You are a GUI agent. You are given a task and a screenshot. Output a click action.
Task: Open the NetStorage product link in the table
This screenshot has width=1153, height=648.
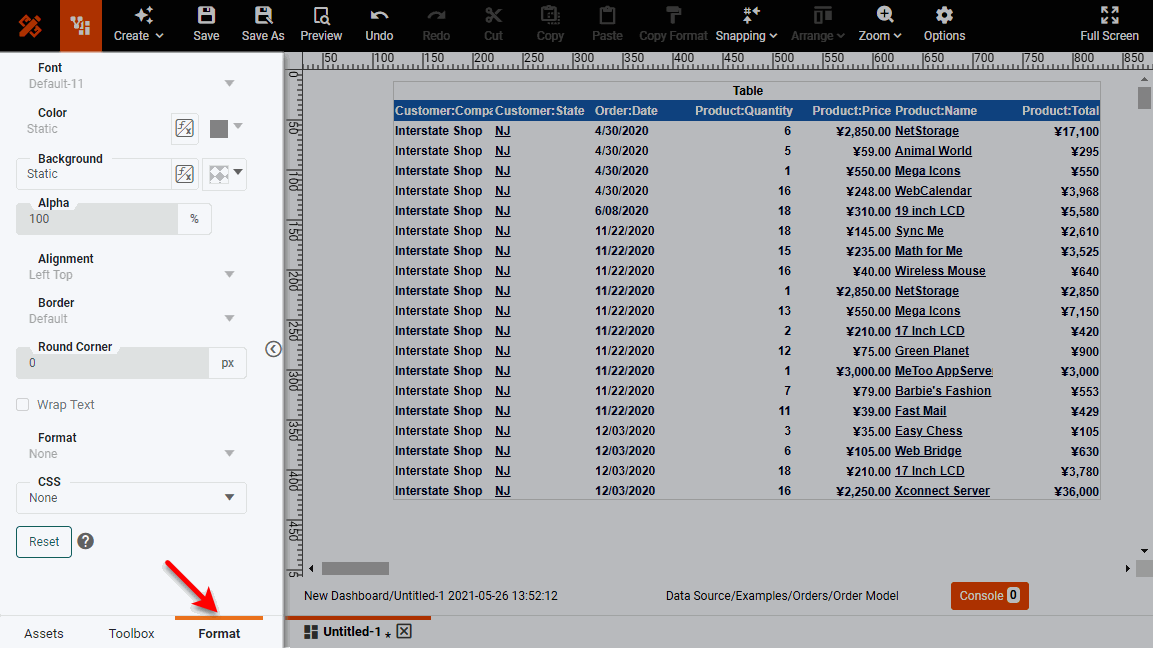tap(928, 130)
